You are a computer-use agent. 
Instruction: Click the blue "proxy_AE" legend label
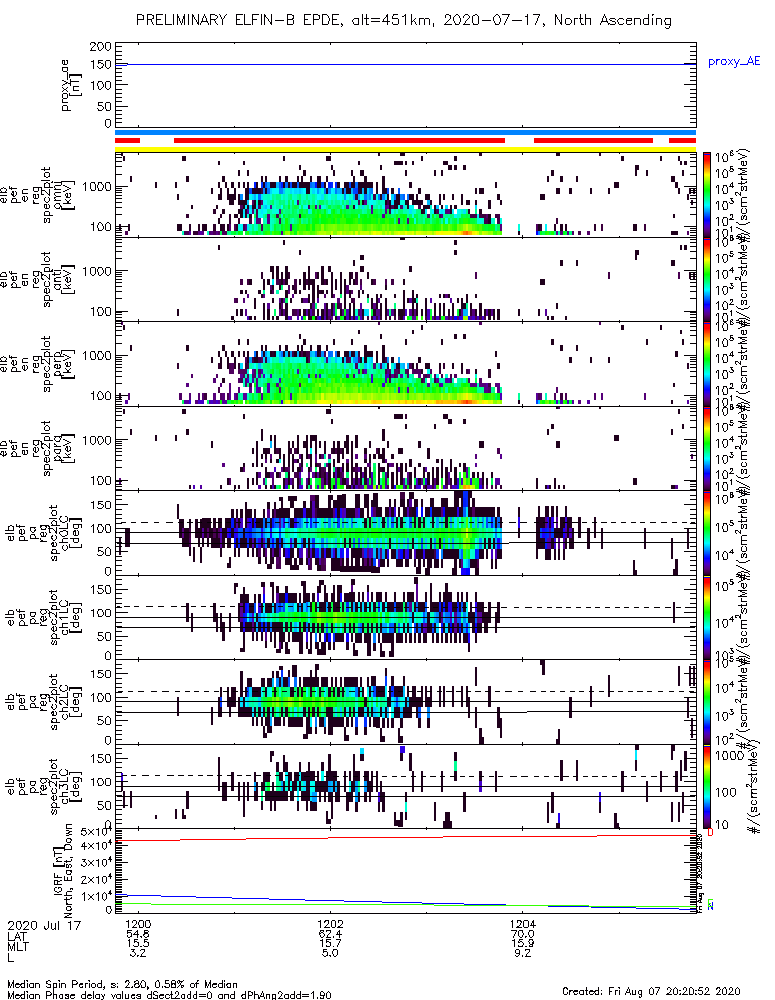[x=734, y=62]
